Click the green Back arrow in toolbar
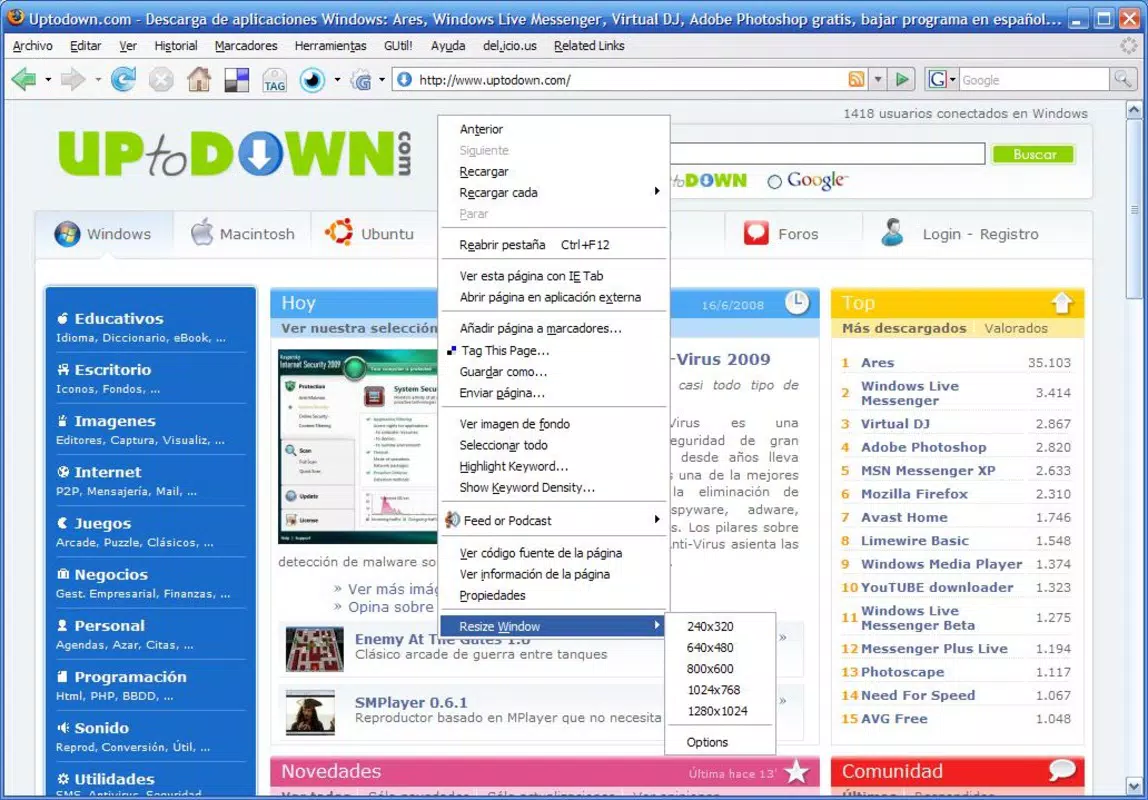1148x800 pixels. [23, 79]
